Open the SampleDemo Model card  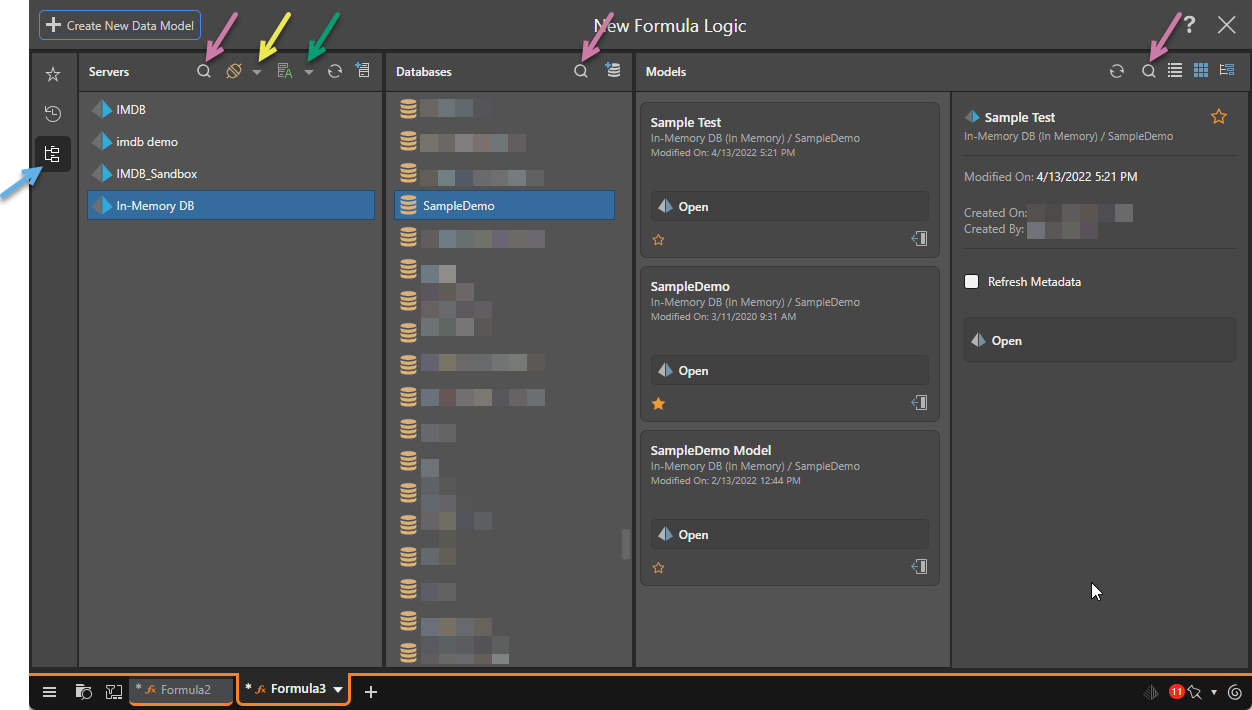[x=789, y=535]
